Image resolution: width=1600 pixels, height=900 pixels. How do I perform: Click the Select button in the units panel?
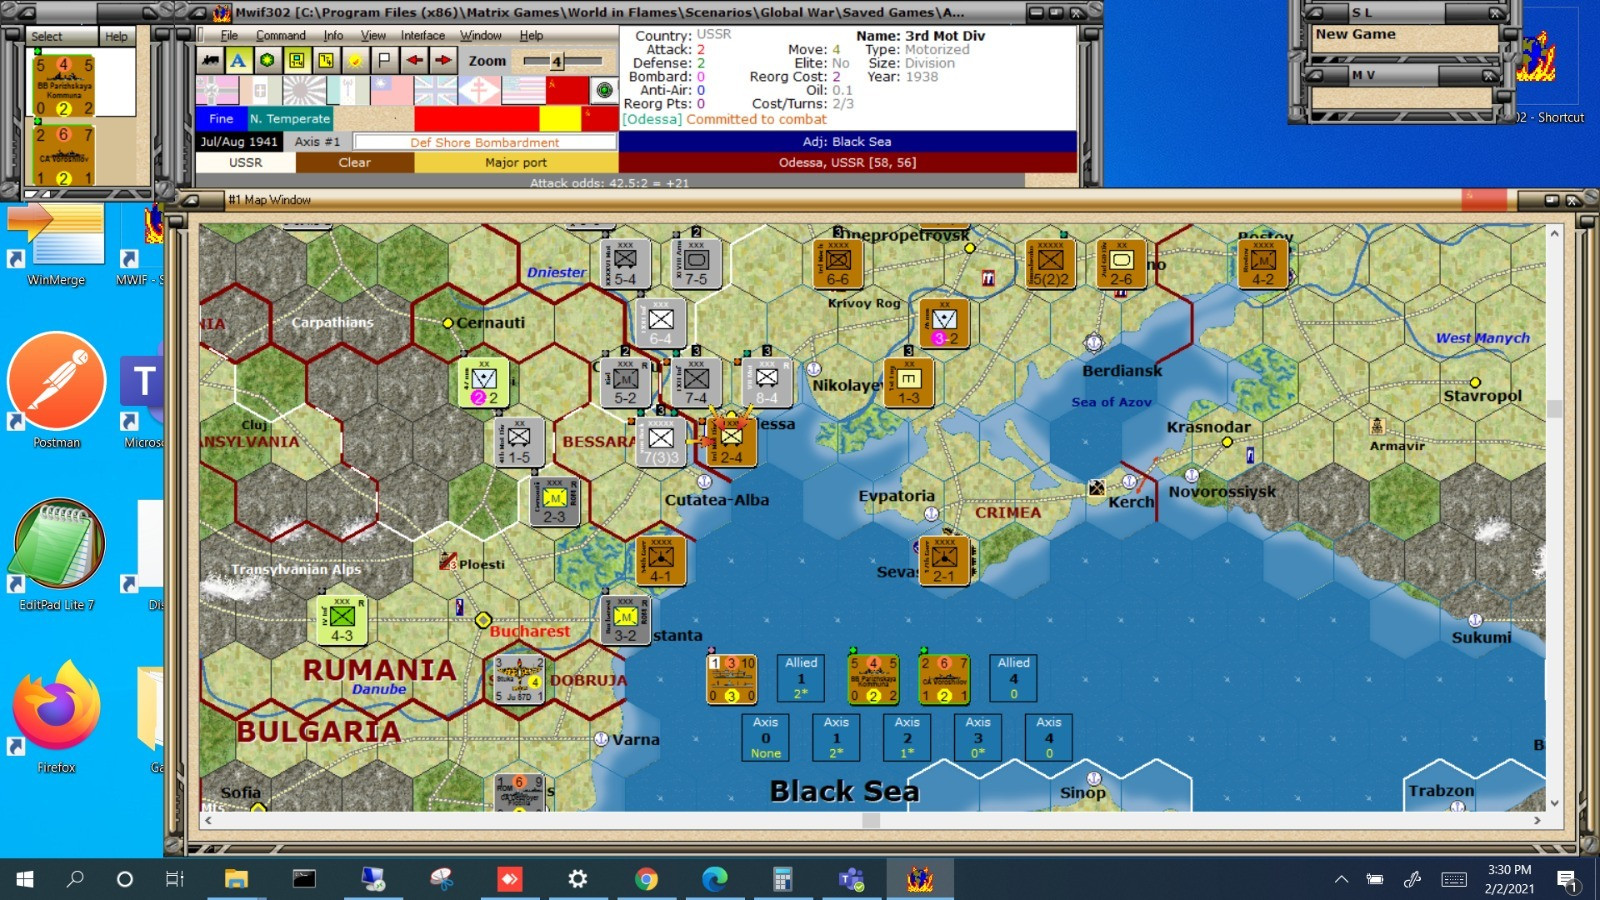pyautogui.click(x=46, y=36)
